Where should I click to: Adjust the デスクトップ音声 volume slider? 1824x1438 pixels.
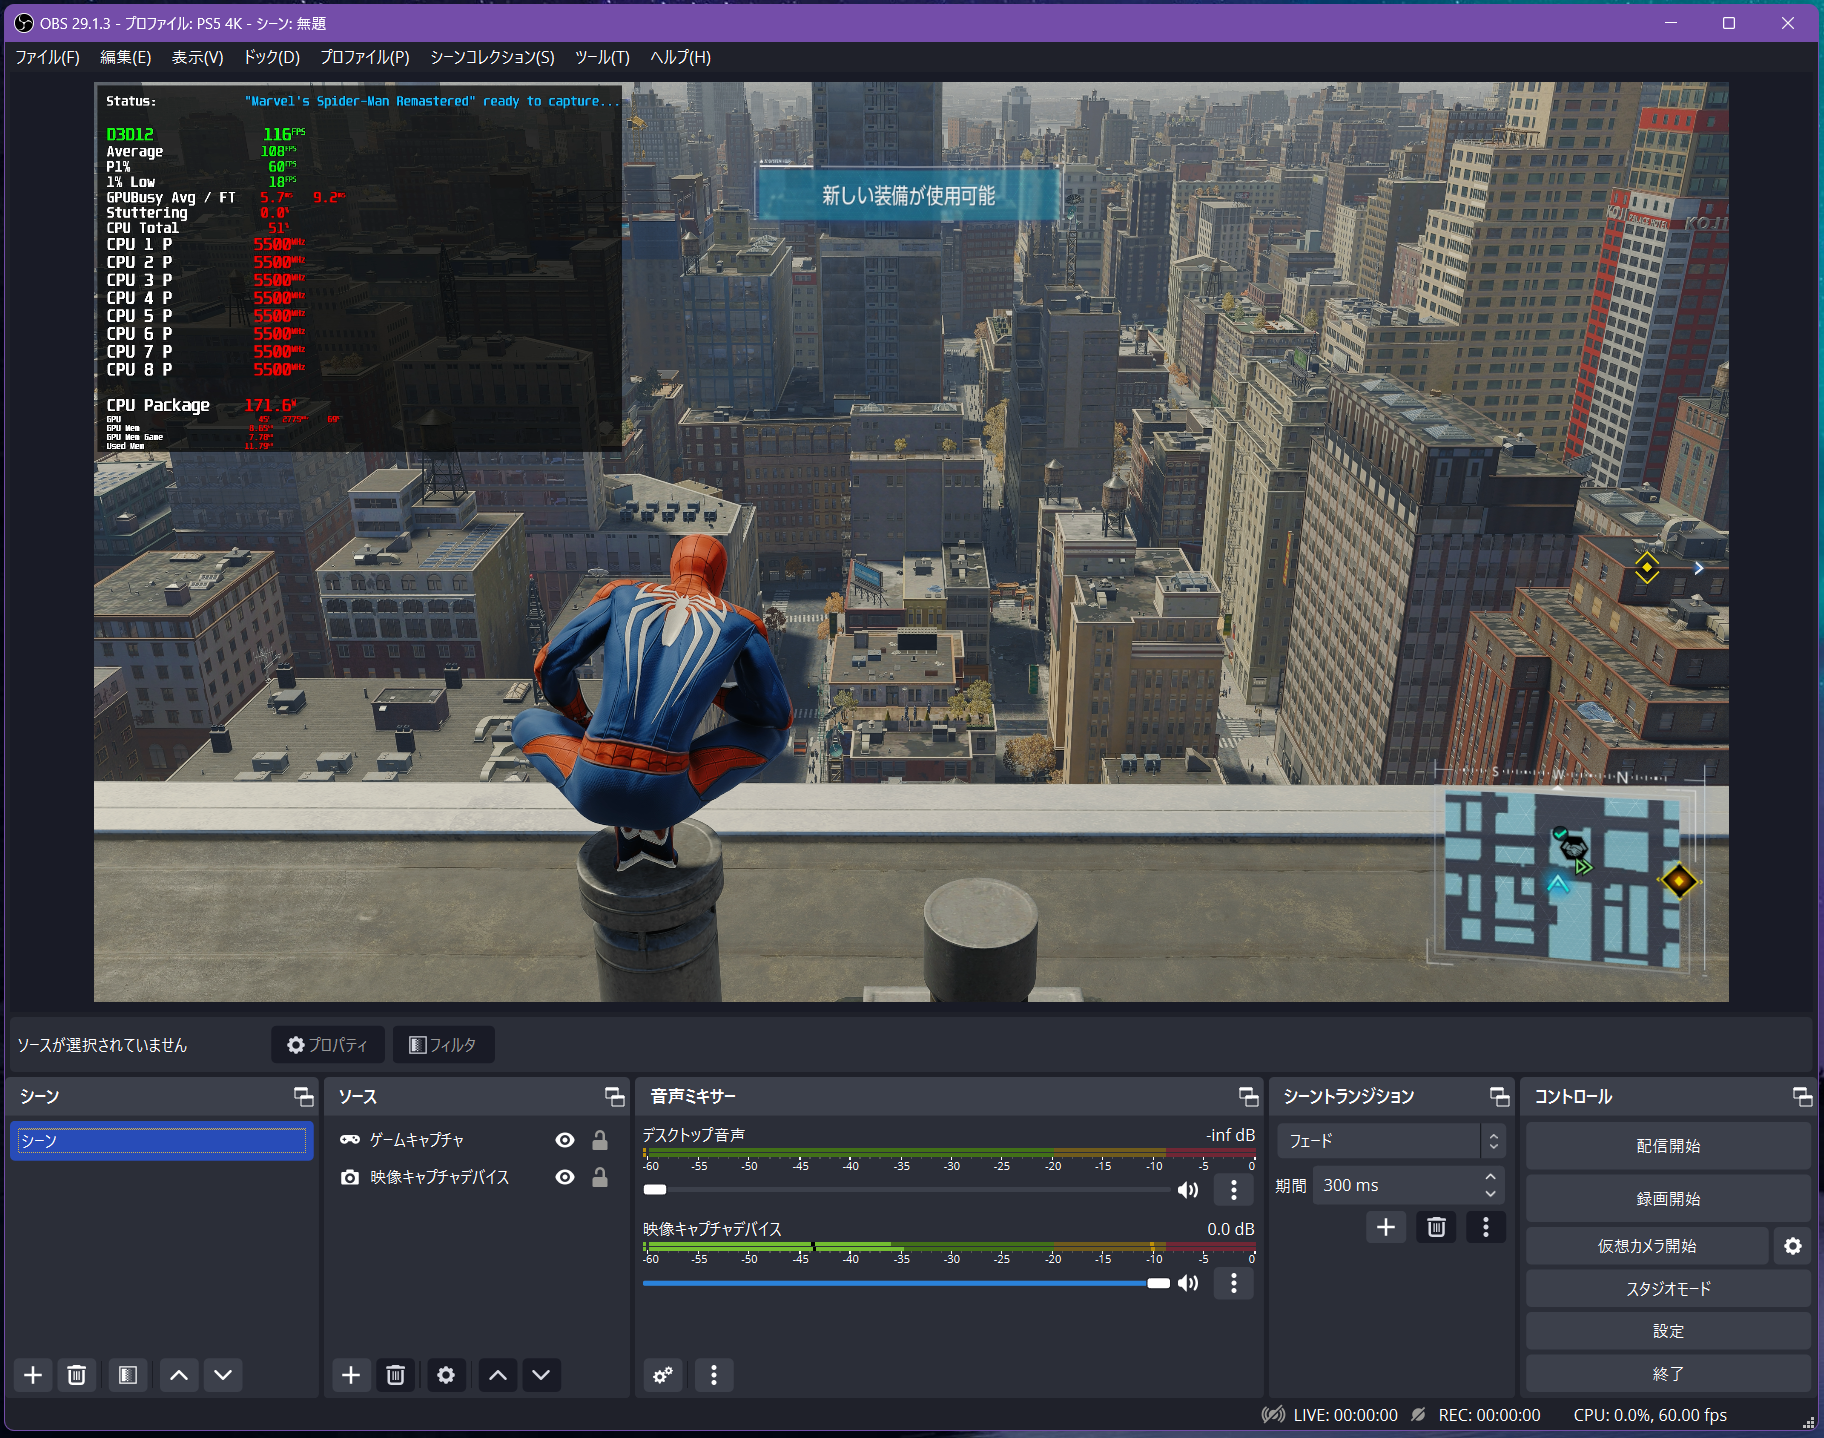point(906,1190)
